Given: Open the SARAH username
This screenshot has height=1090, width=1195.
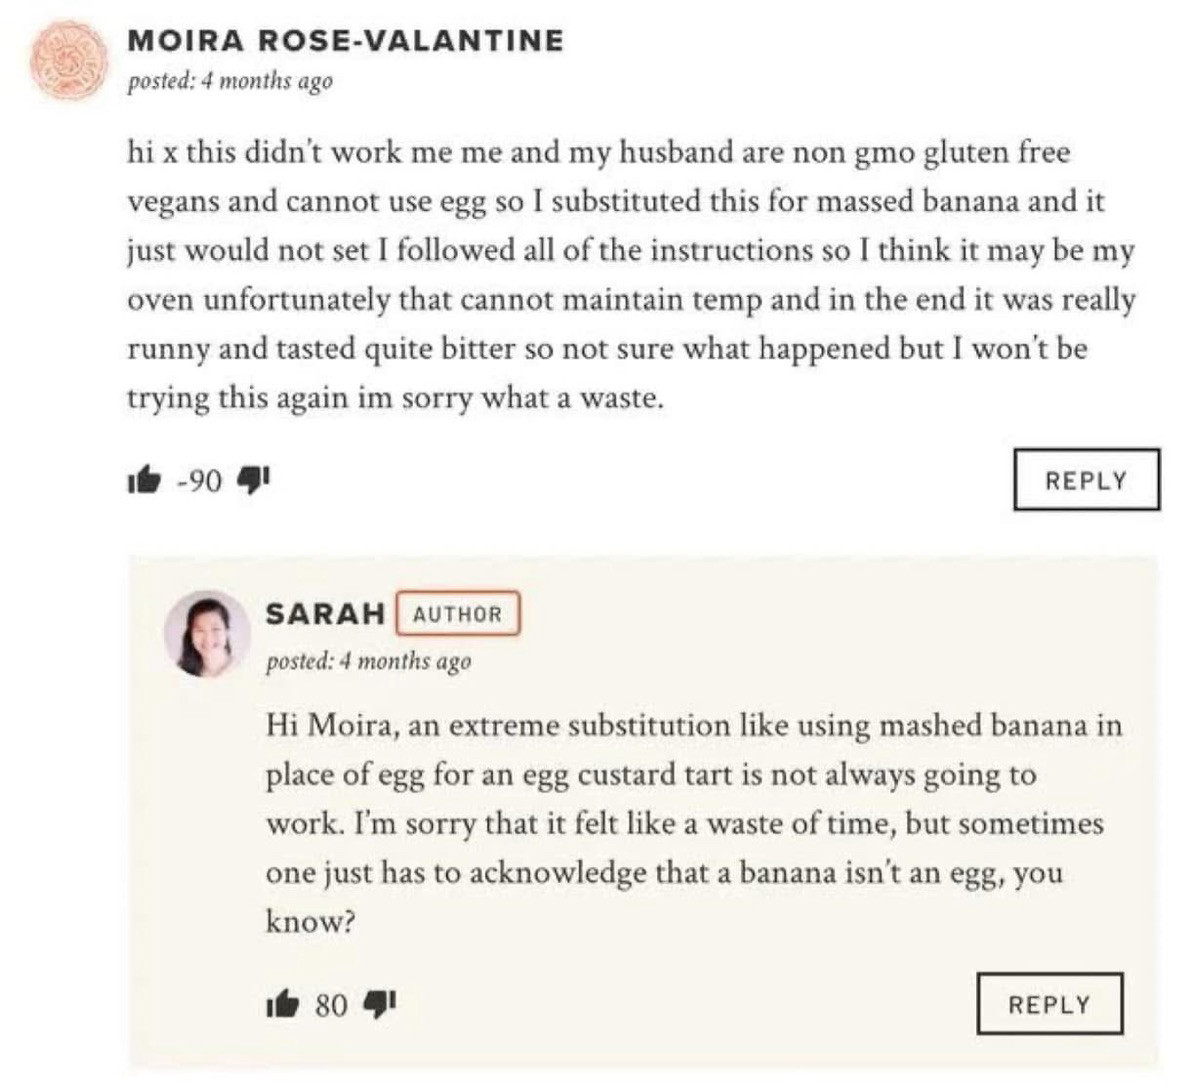Looking at the screenshot, I should pos(325,613).
